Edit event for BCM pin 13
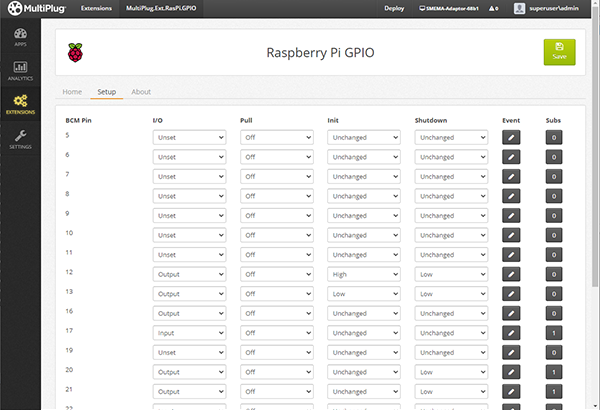600x410 pixels. [511, 294]
